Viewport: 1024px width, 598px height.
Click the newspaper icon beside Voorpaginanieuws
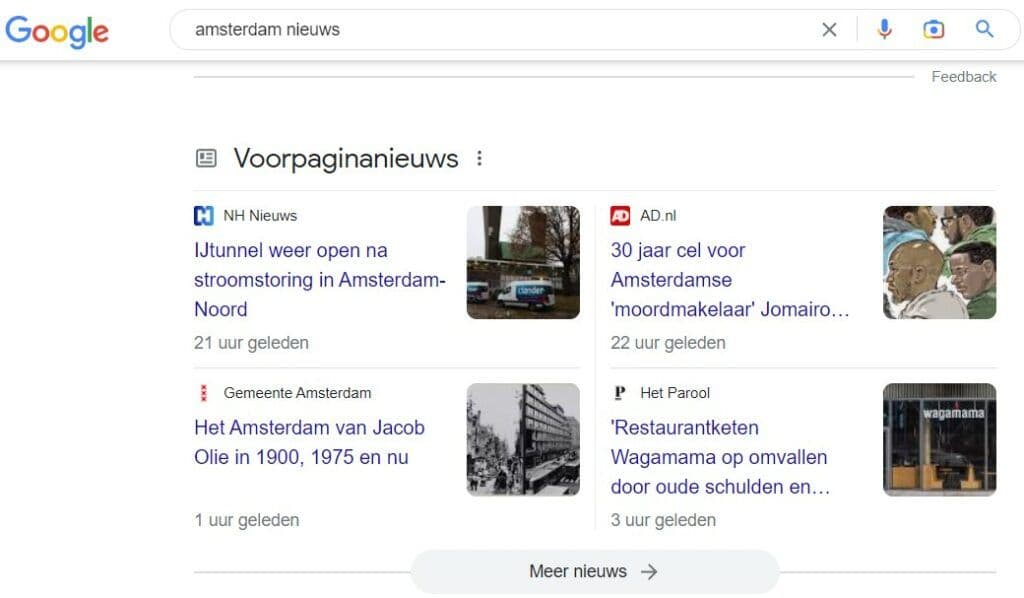tap(206, 158)
